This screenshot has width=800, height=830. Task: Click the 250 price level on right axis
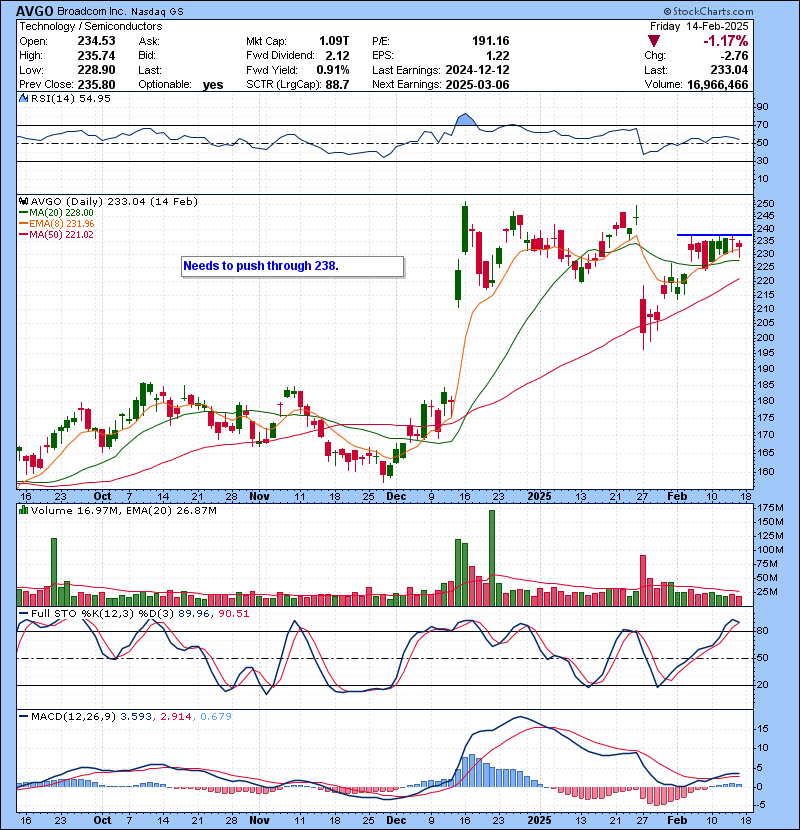(765, 203)
